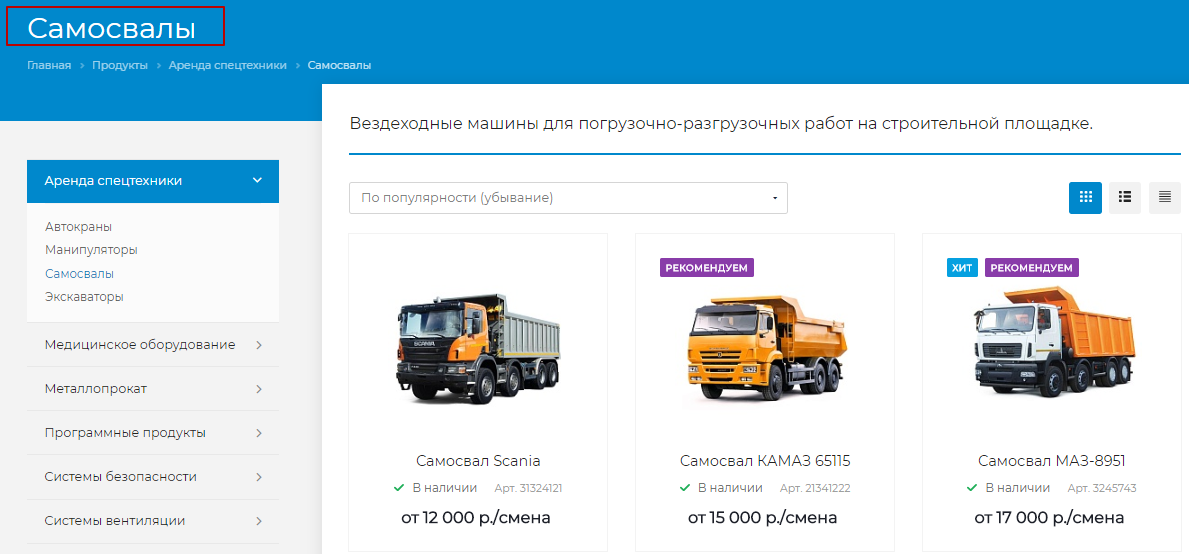This screenshot has width=1189, height=554.
Task: Click РЕКОМЕНДУЕМ badge on КАМАЗ card
Action: coord(707,268)
